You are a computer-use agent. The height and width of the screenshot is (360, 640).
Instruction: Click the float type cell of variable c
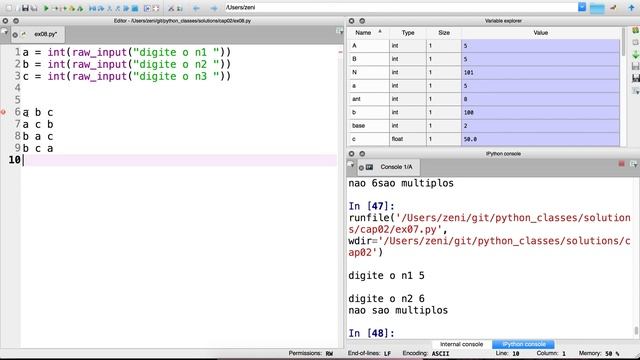[408, 139]
